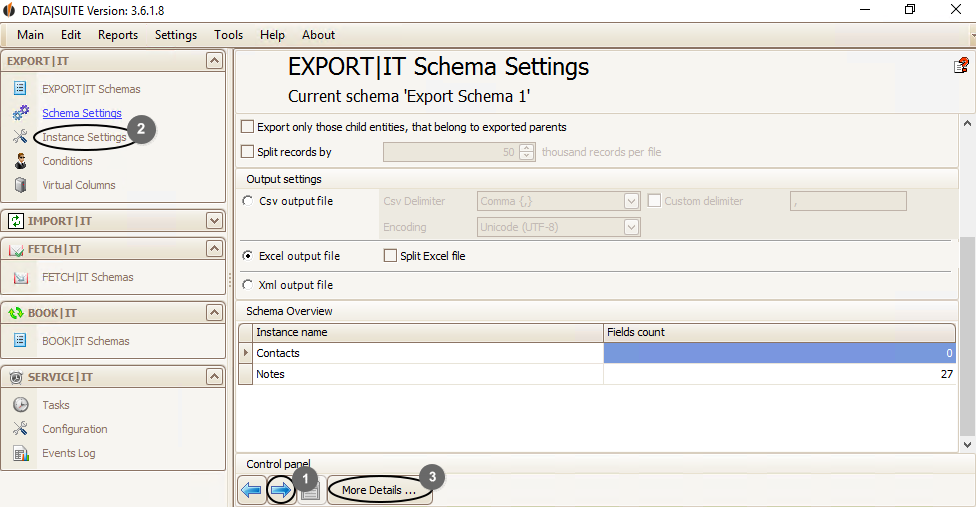Open the Help menu
The width and height of the screenshot is (976, 507).
pos(272,35)
